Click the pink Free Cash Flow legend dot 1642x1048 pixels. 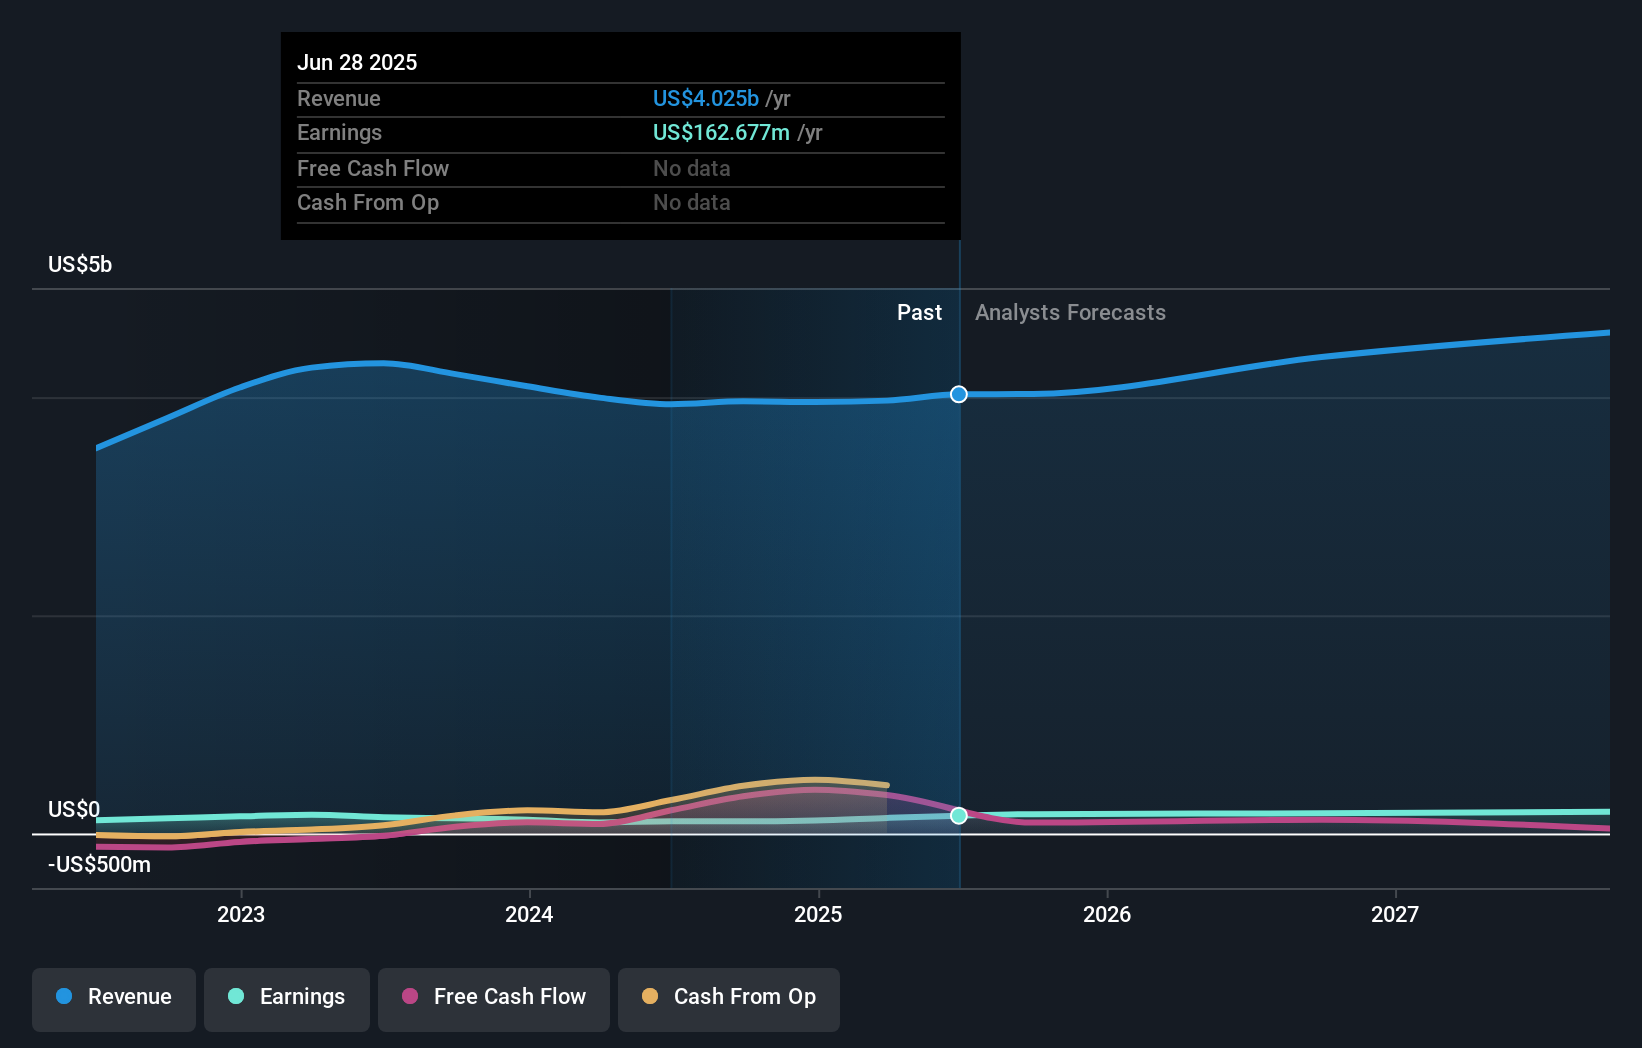pos(410,996)
